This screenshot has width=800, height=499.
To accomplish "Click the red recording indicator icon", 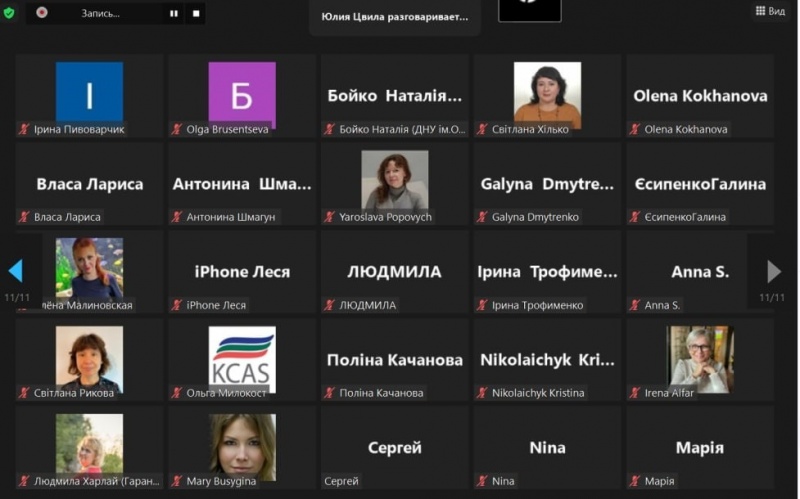I will tap(42, 12).
